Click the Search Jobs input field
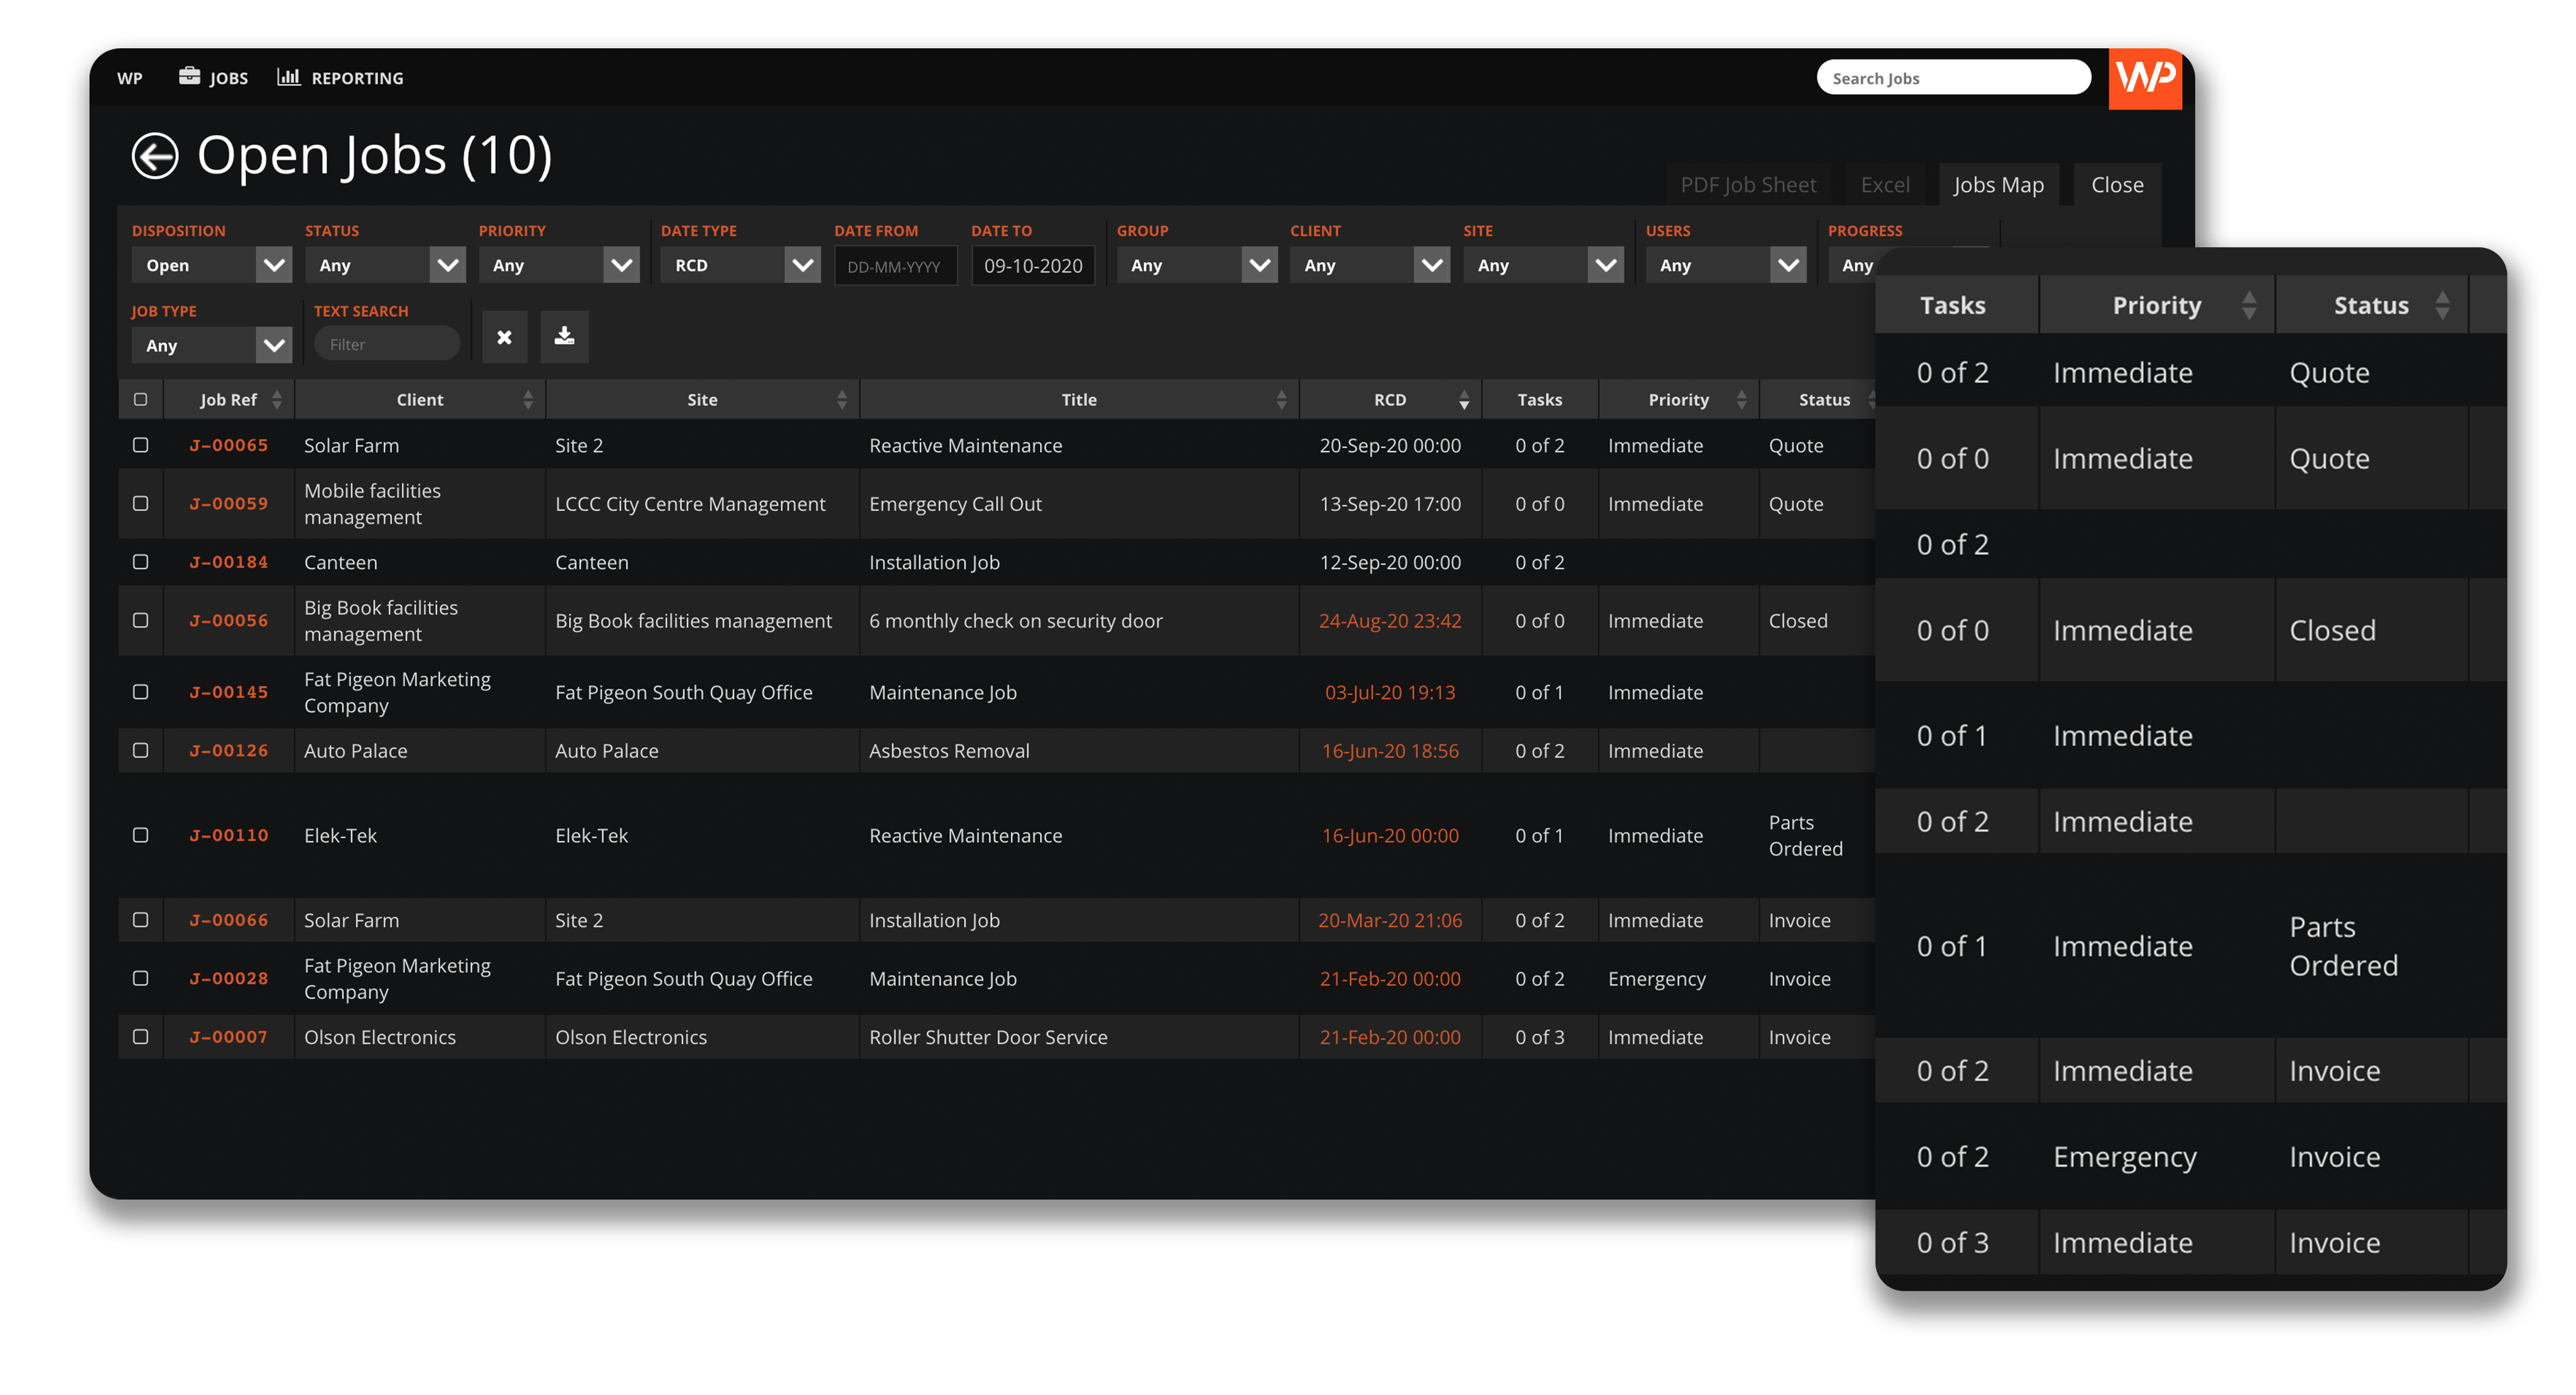This screenshot has width=2576, height=1395. 1952,78
